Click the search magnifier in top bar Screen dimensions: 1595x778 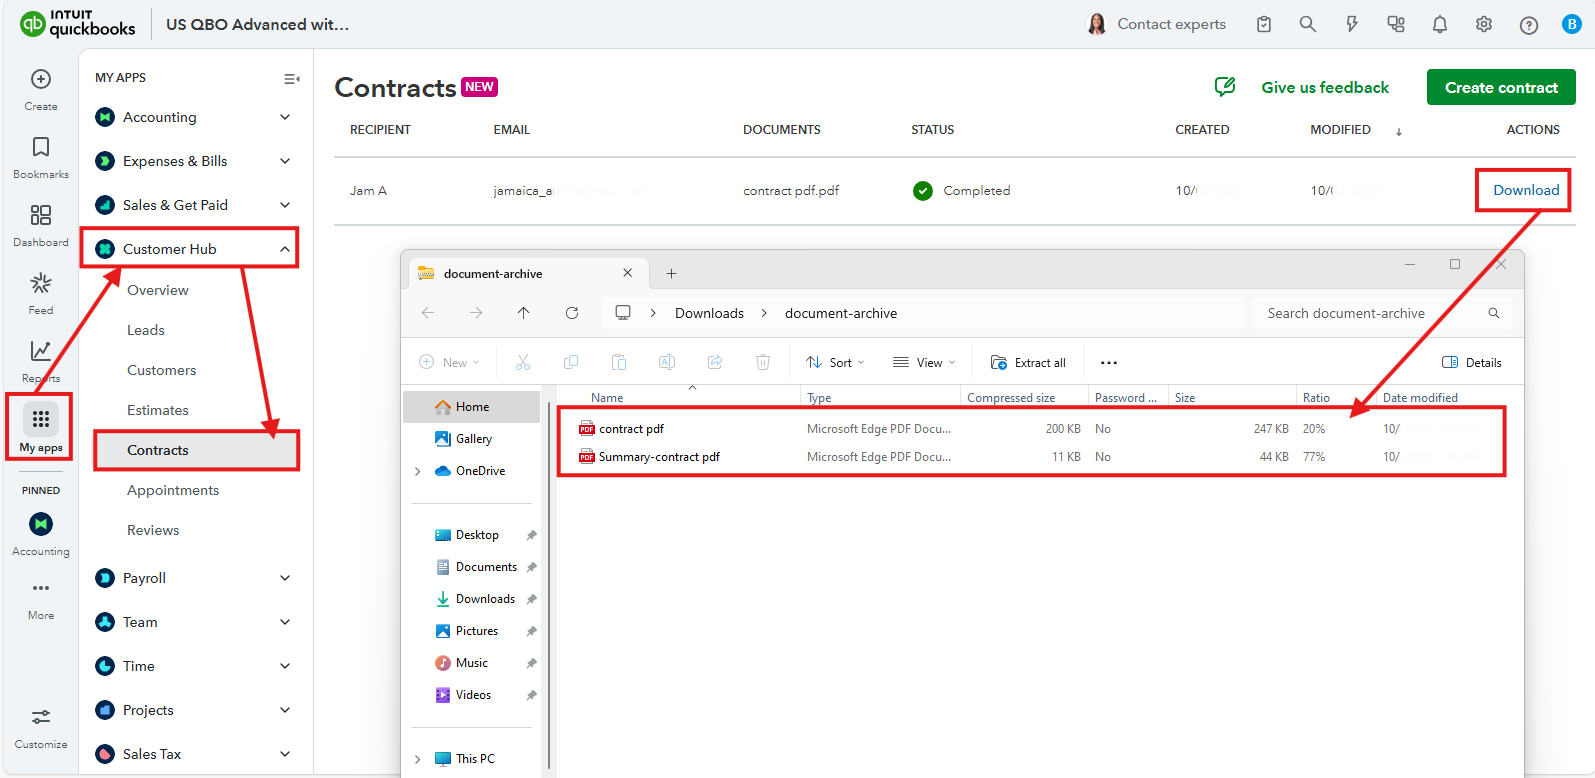(x=1307, y=25)
